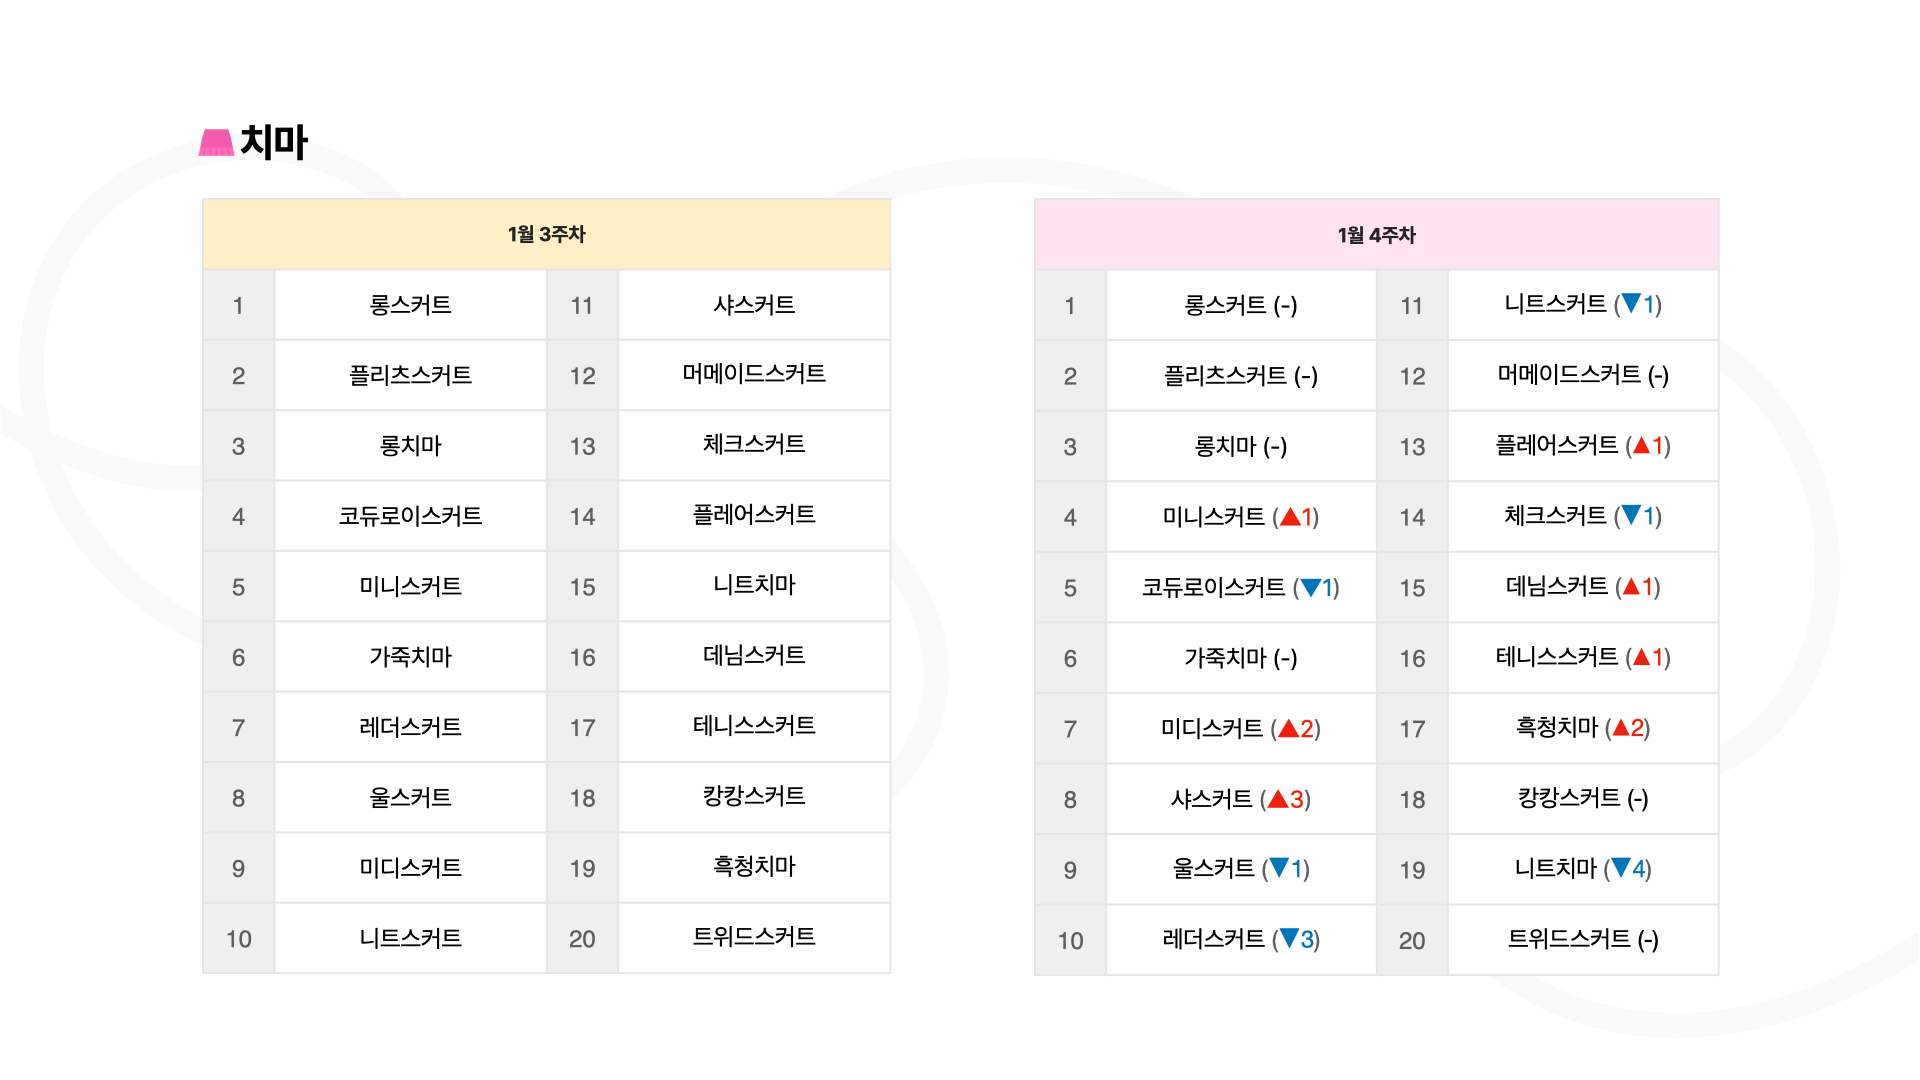Click 체크스커트 in the 1월 3주차 table

tap(754, 445)
